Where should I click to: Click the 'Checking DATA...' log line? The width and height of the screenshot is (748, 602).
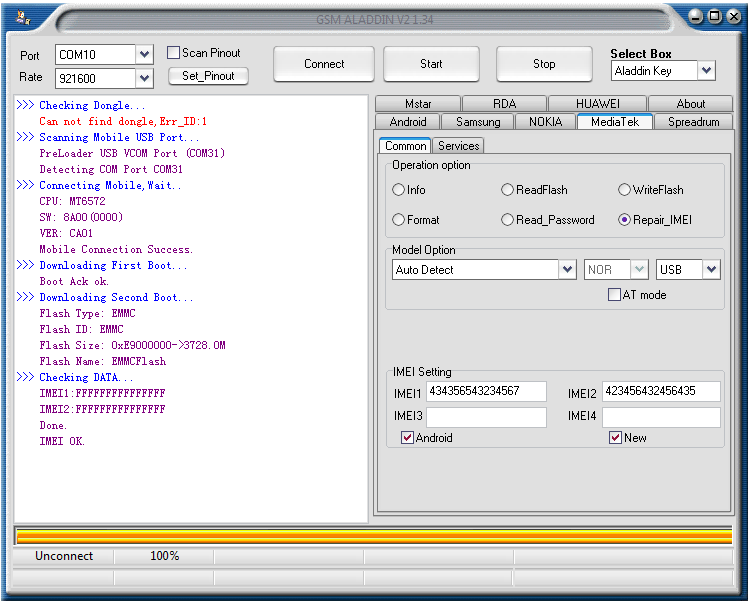pyautogui.click(x=86, y=377)
